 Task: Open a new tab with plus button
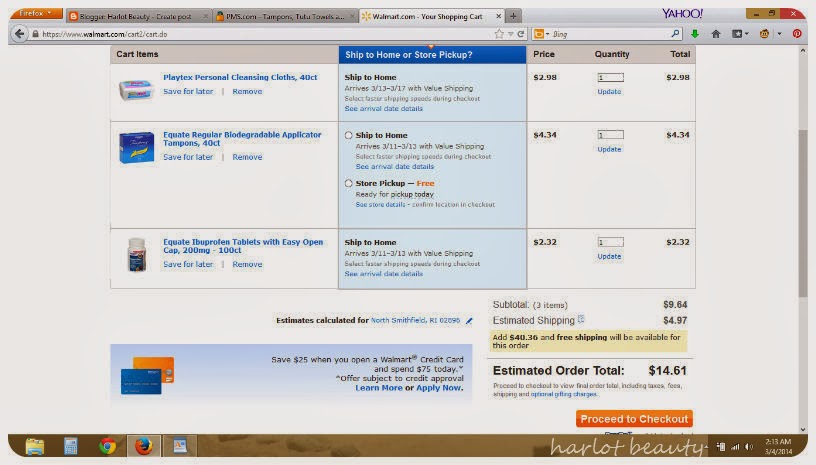click(513, 16)
